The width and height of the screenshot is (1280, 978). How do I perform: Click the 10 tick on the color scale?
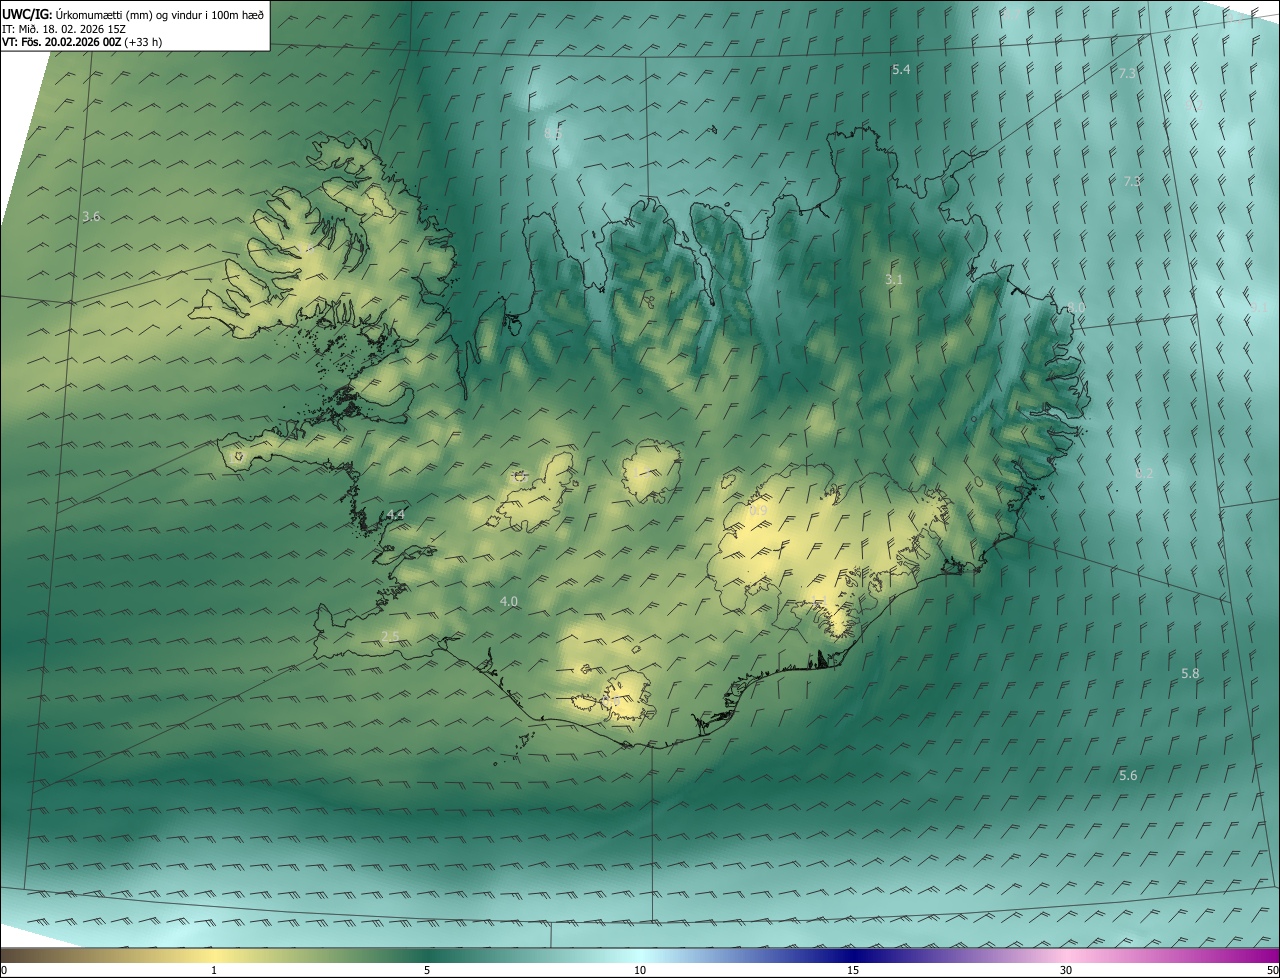[640, 970]
